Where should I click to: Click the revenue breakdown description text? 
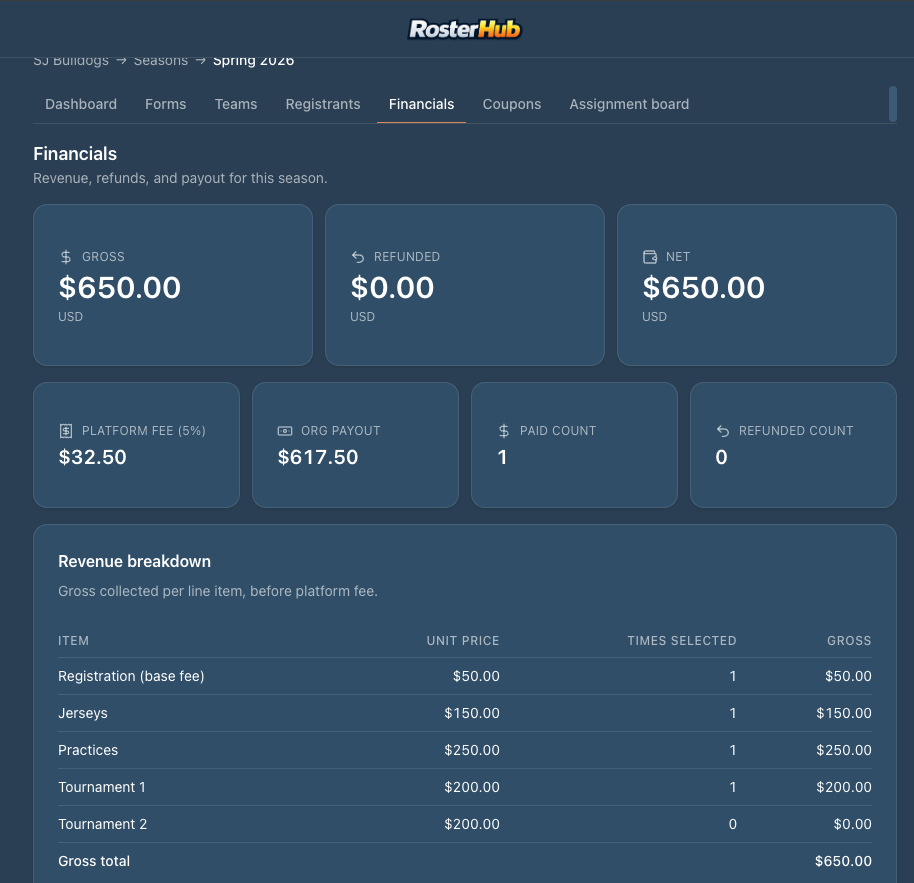tap(218, 592)
